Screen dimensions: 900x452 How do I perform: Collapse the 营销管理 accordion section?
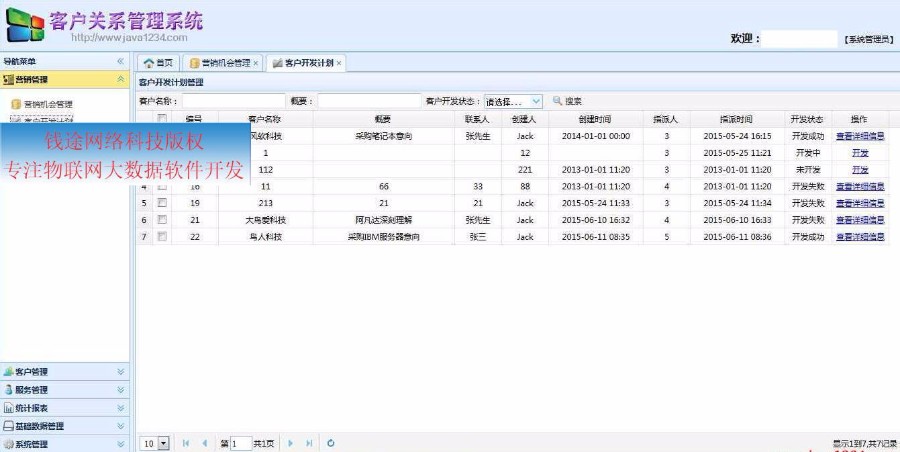121,79
